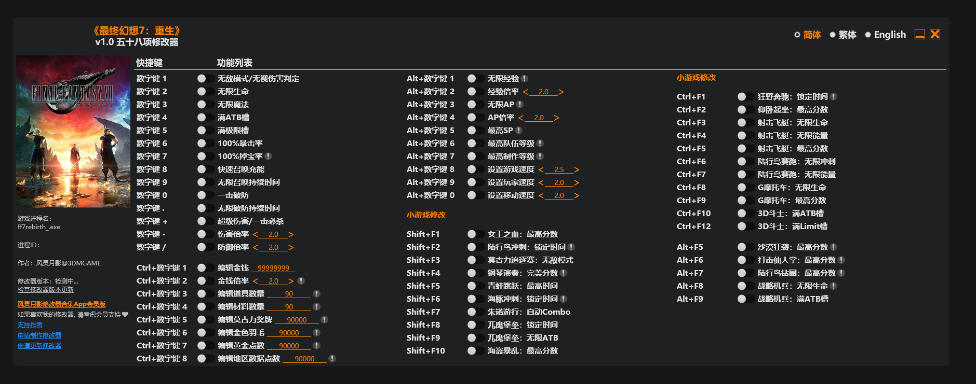Screen dimensions: 976x384
Task: Click info icon beside 数字键 7 100%掉宝率
Action: (x=268, y=156)
